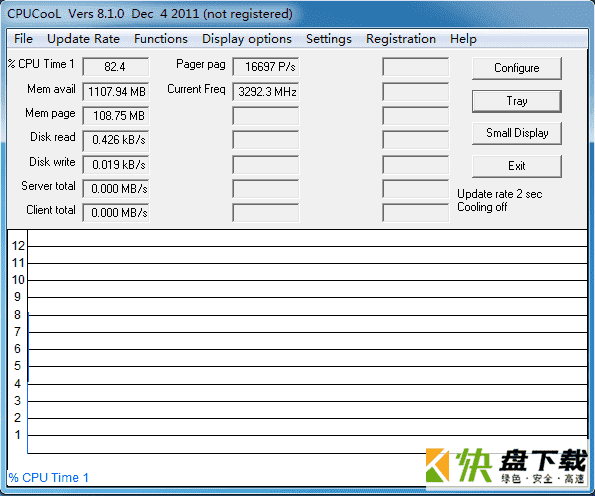Click the 'Cooling off' status text
595x496 pixels.
(482, 207)
